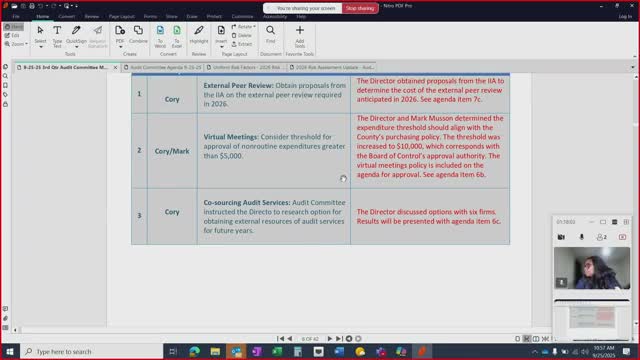Switch to facing pages view
Viewport: 640px width, 360px height.
[x=536, y=339]
